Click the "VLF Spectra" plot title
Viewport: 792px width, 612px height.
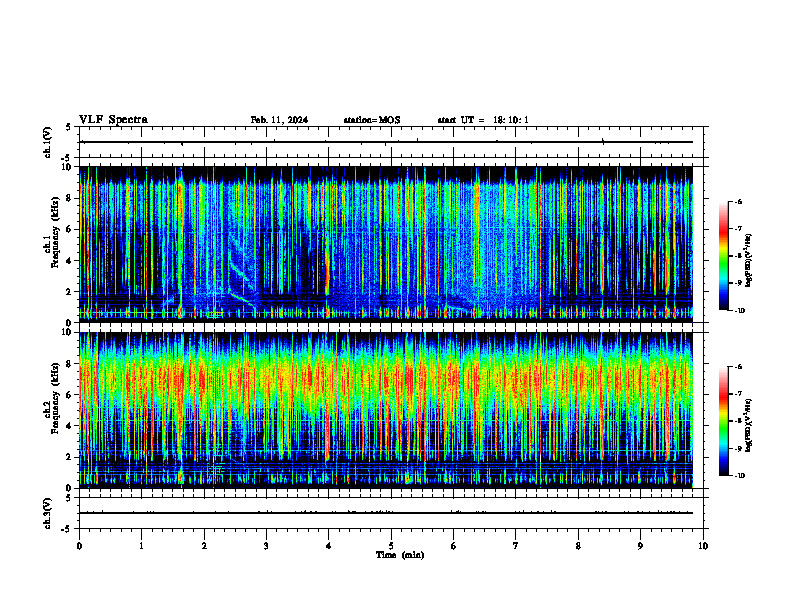tap(113, 120)
